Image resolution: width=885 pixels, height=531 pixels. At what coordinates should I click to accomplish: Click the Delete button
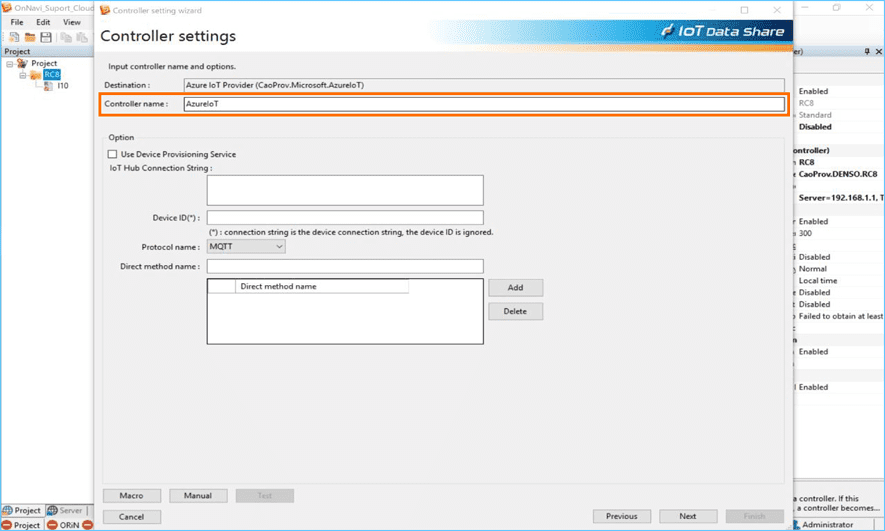pos(515,311)
